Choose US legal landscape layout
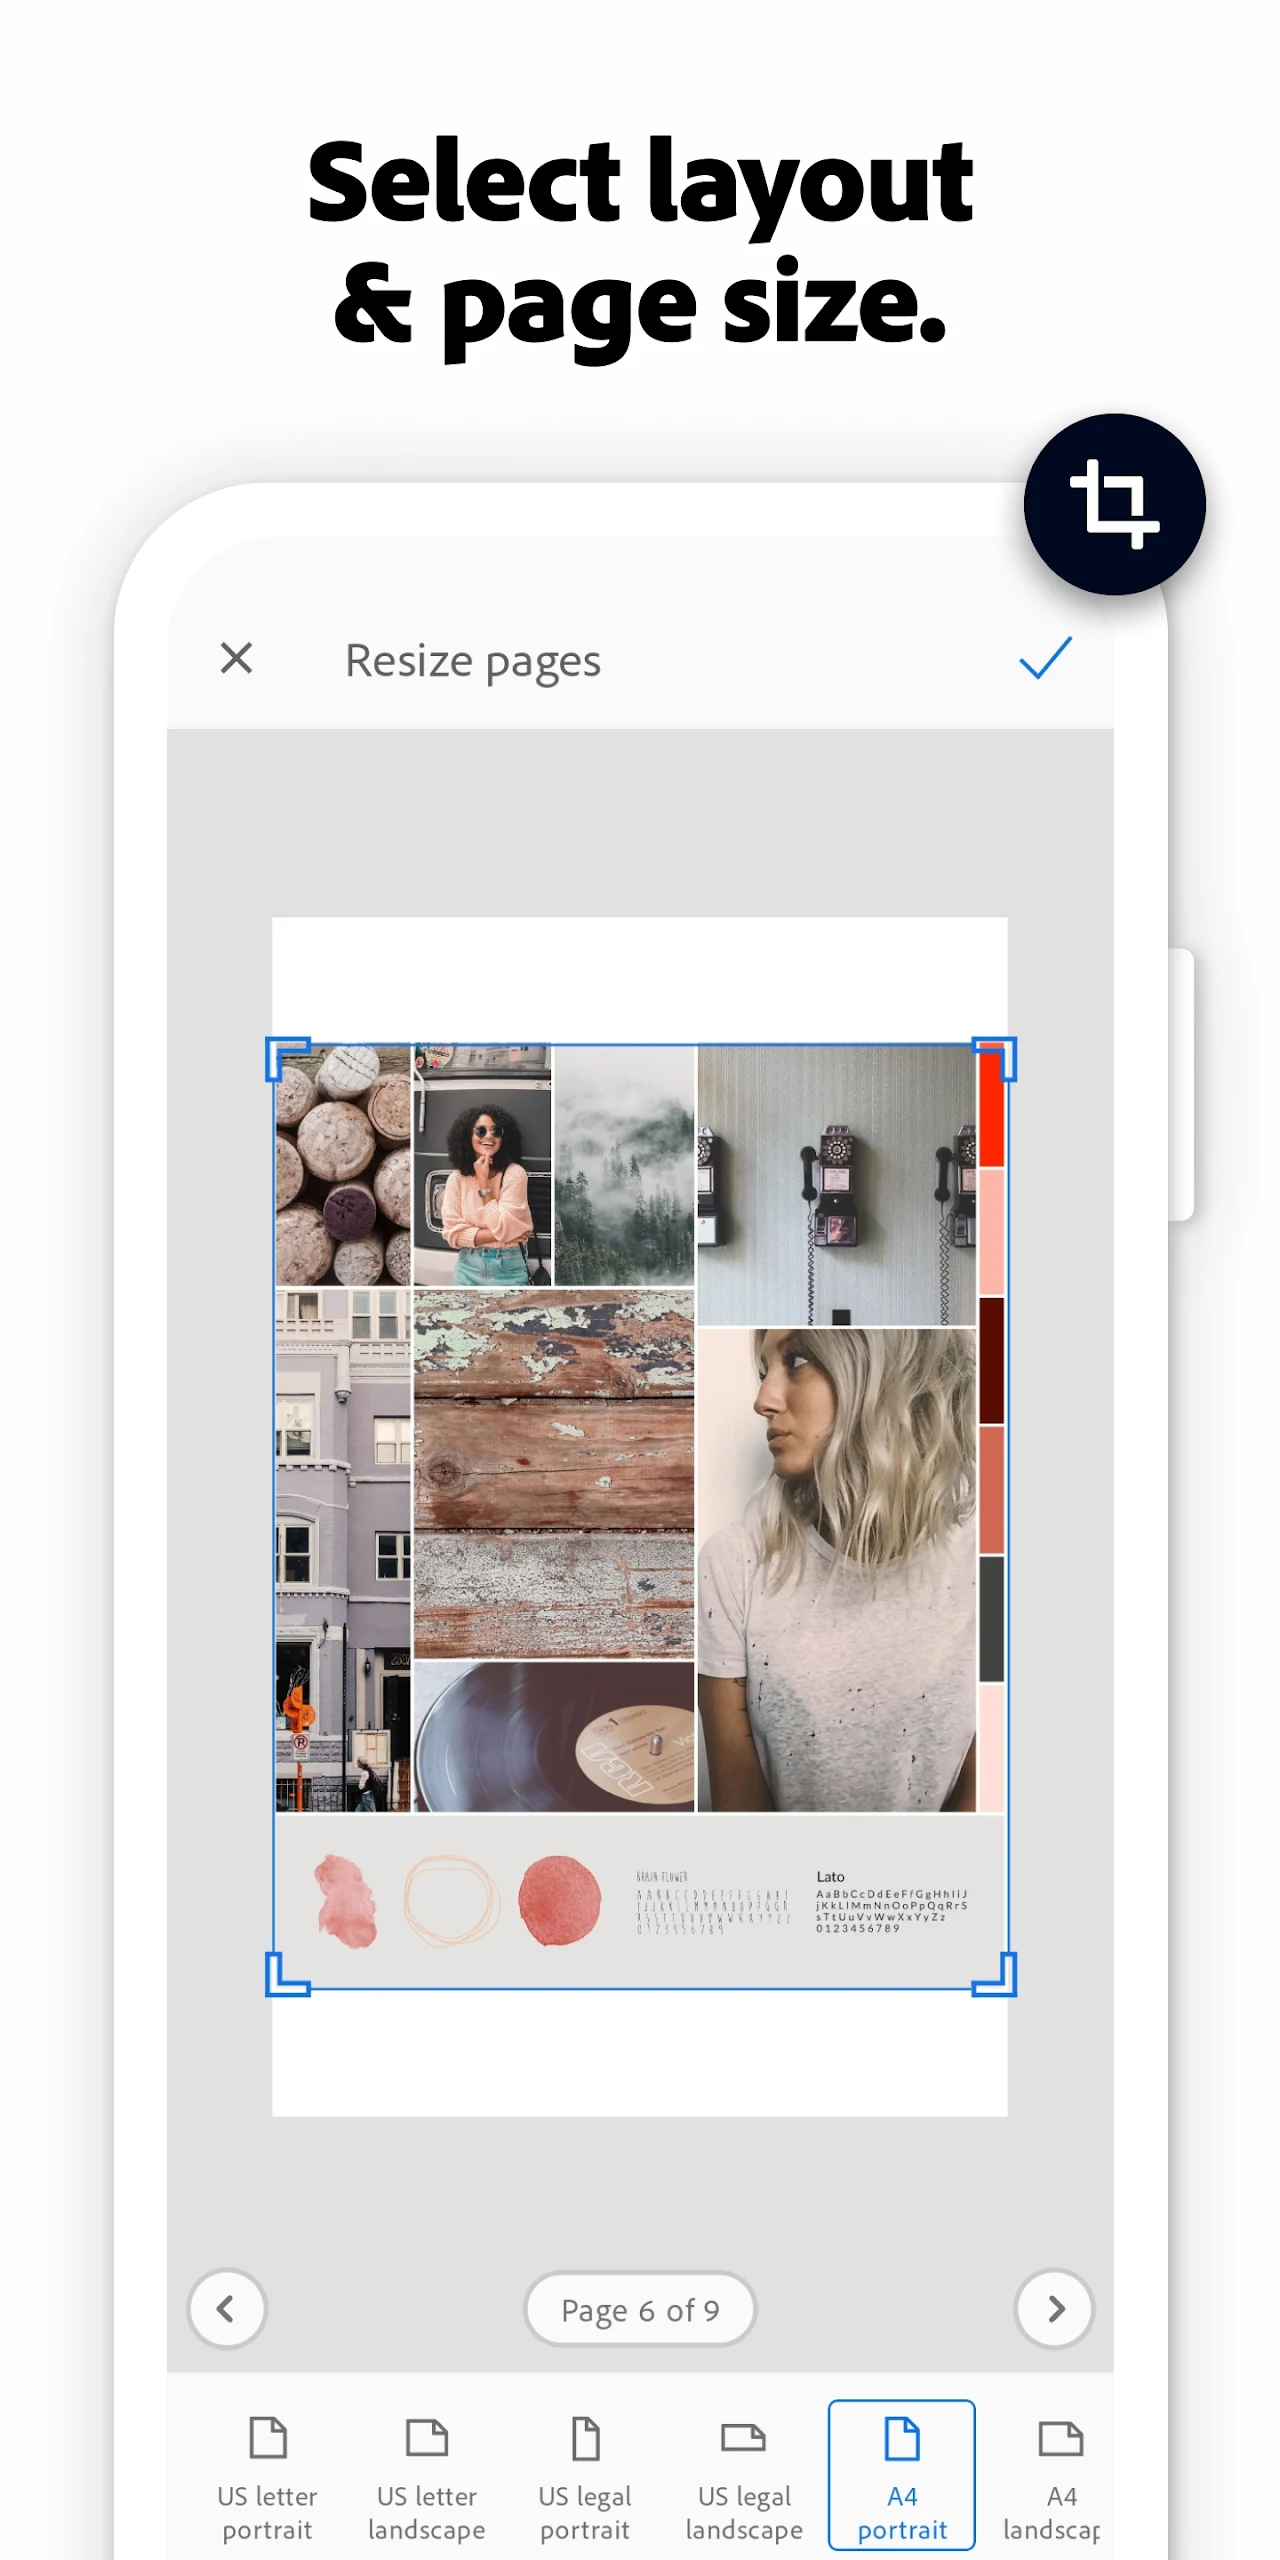 click(x=743, y=2478)
